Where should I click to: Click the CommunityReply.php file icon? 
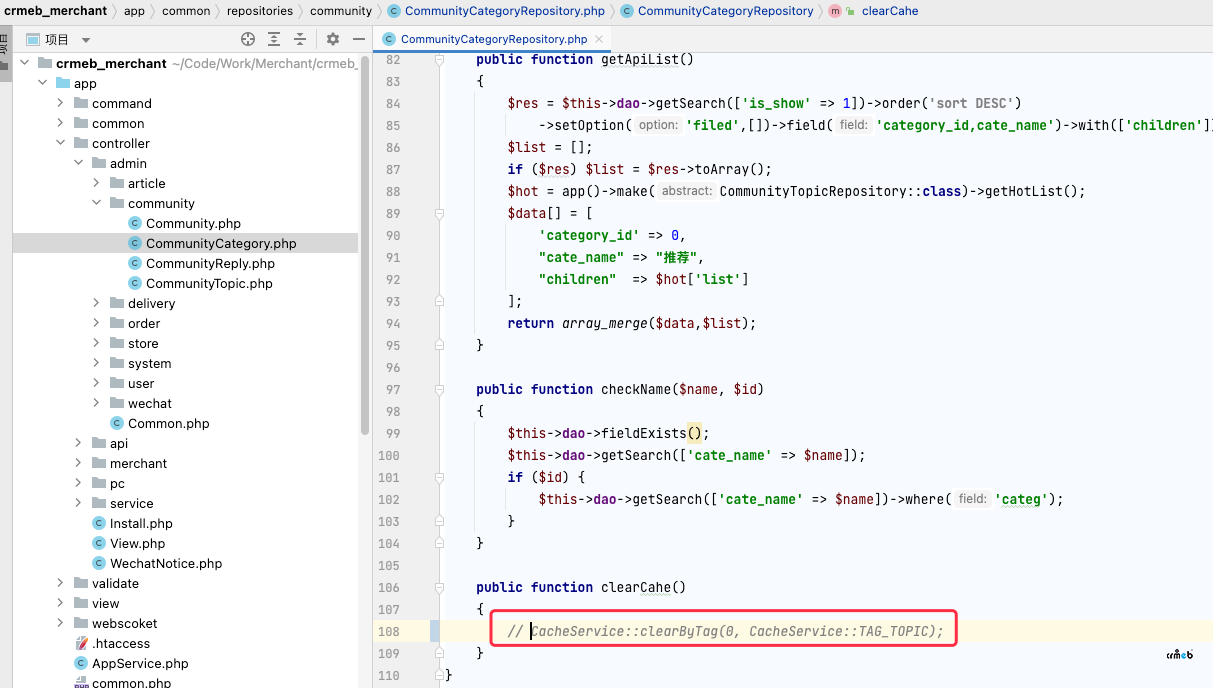pos(135,263)
